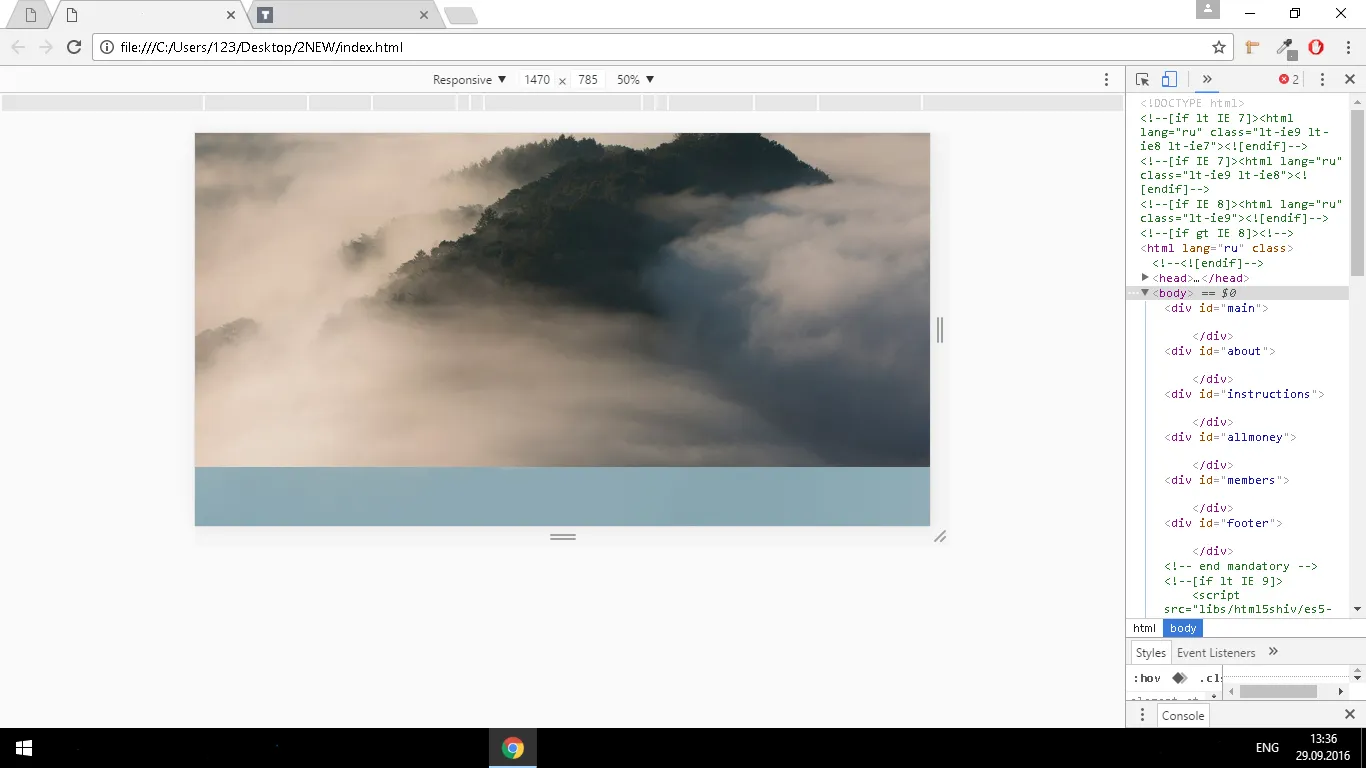Viewport: 1366px width, 768px height.
Task: Toggle the .cls class editor button
Action: pyautogui.click(x=1211, y=678)
